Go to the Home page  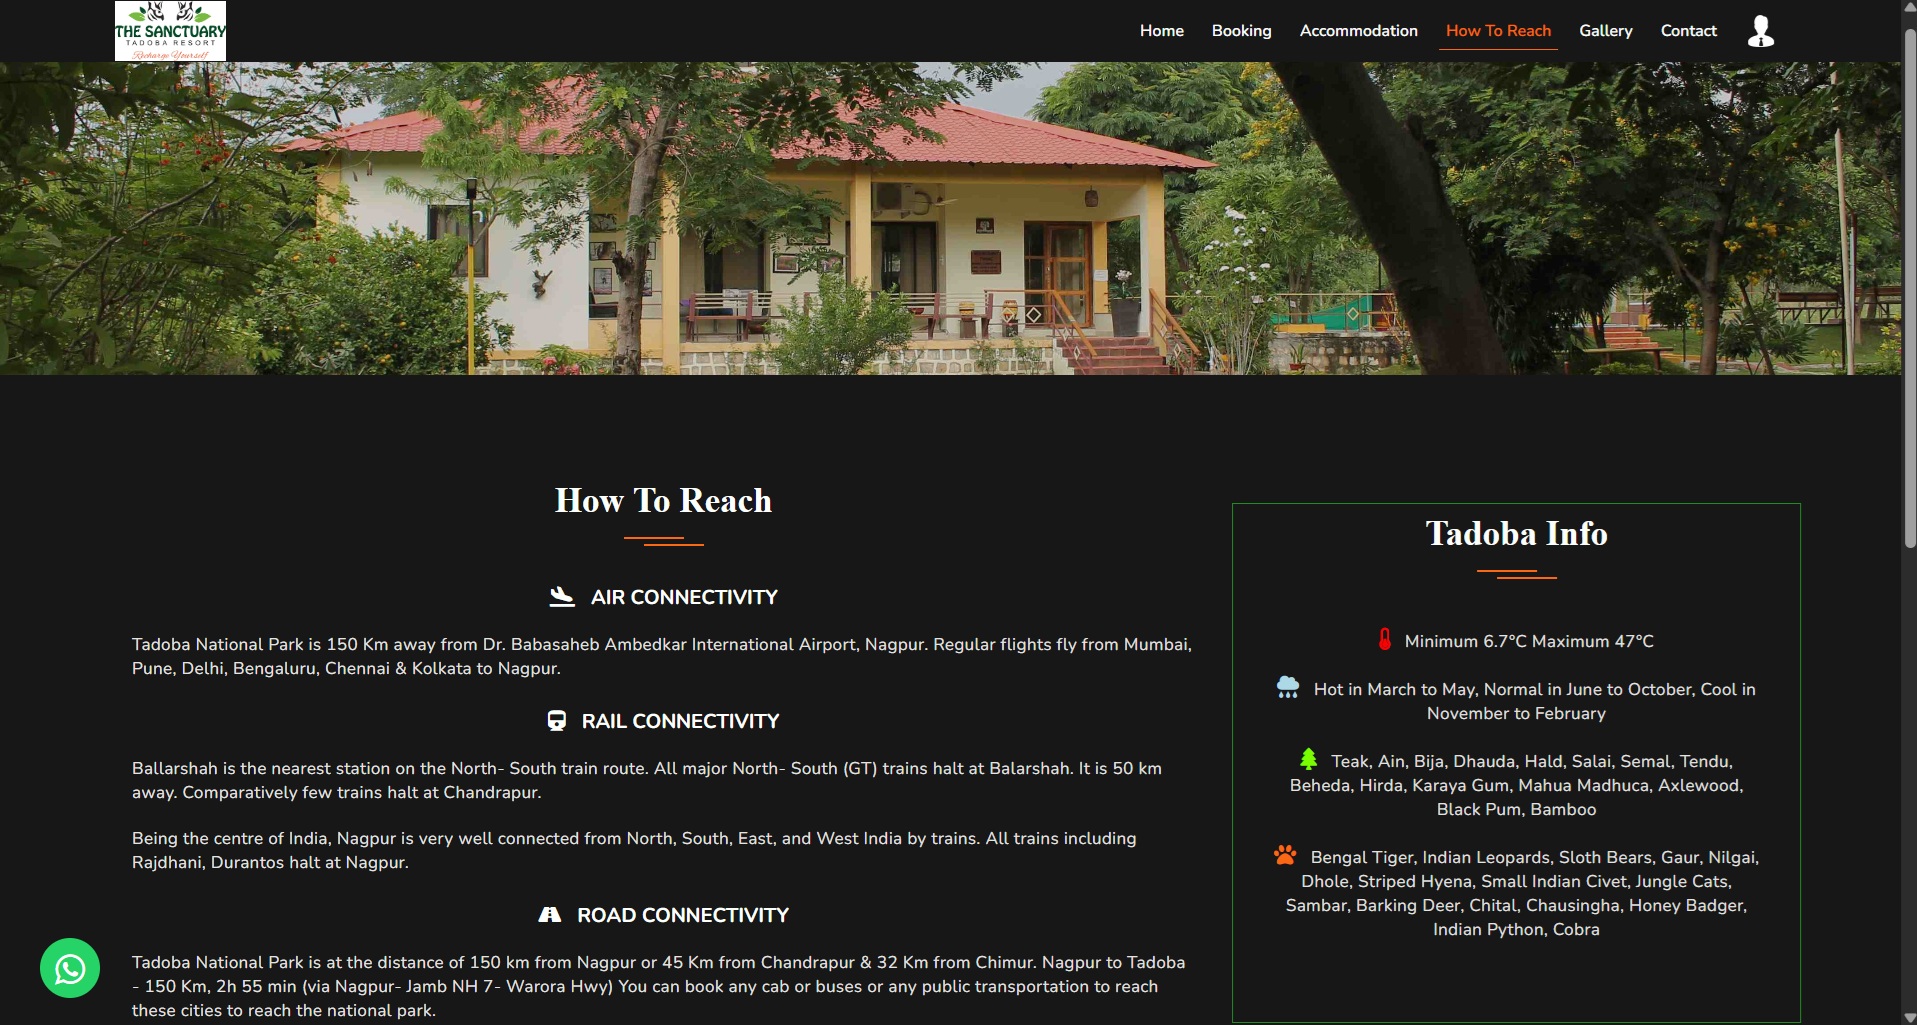click(x=1161, y=31)
